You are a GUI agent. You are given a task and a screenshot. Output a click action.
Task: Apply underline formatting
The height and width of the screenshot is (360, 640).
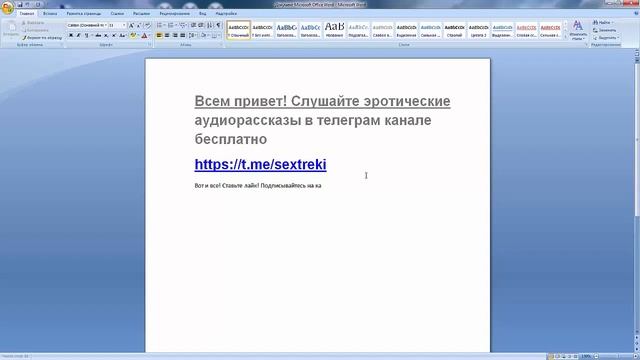tap(86, 36)
